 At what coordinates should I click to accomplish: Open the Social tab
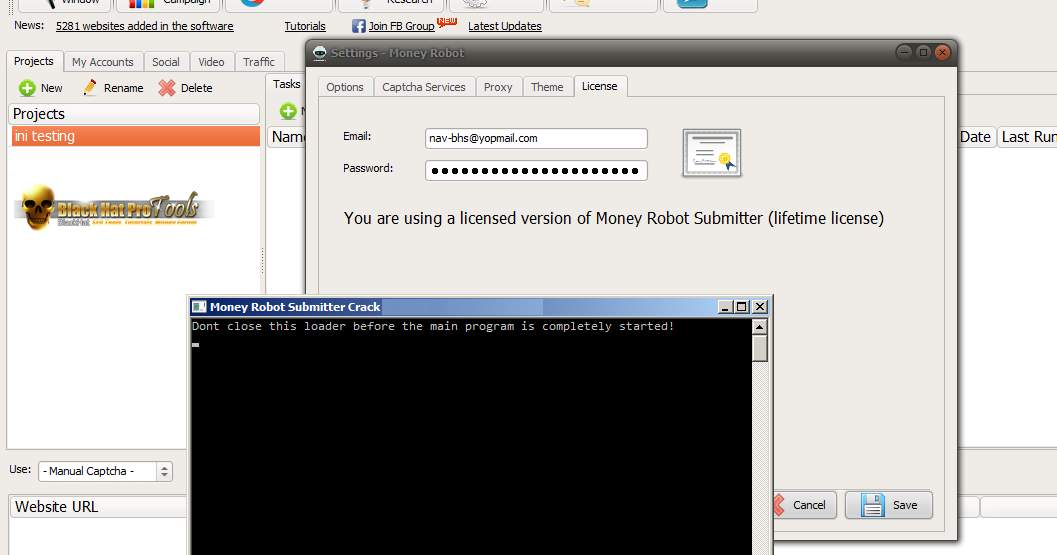click(166, 62)
